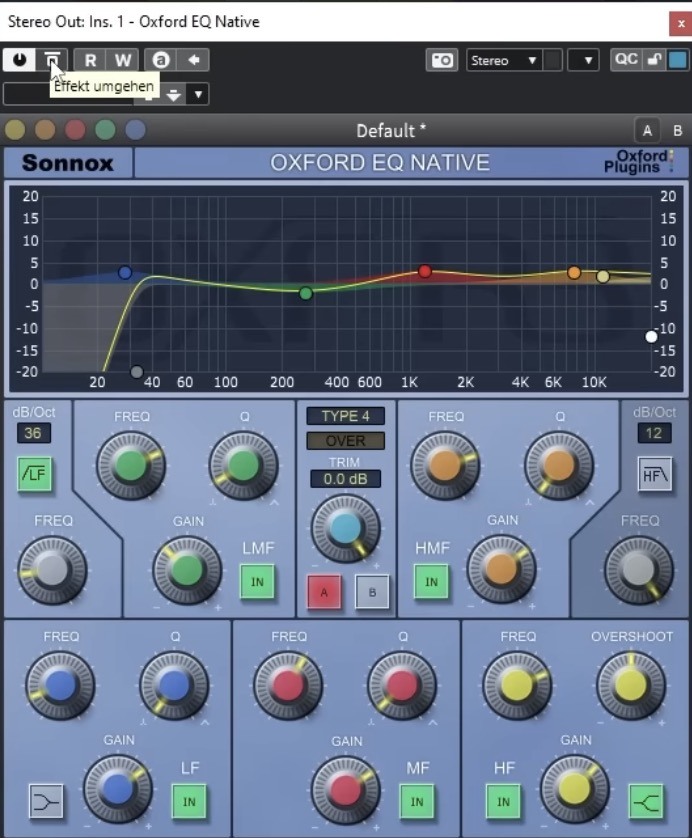Click the blue preset color dot
This screenshot has width=692, height=838.
135,130
